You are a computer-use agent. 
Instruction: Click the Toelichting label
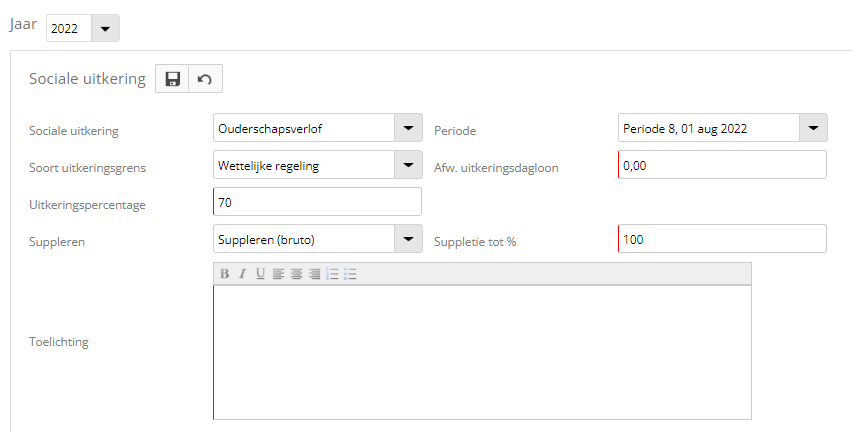59,342
